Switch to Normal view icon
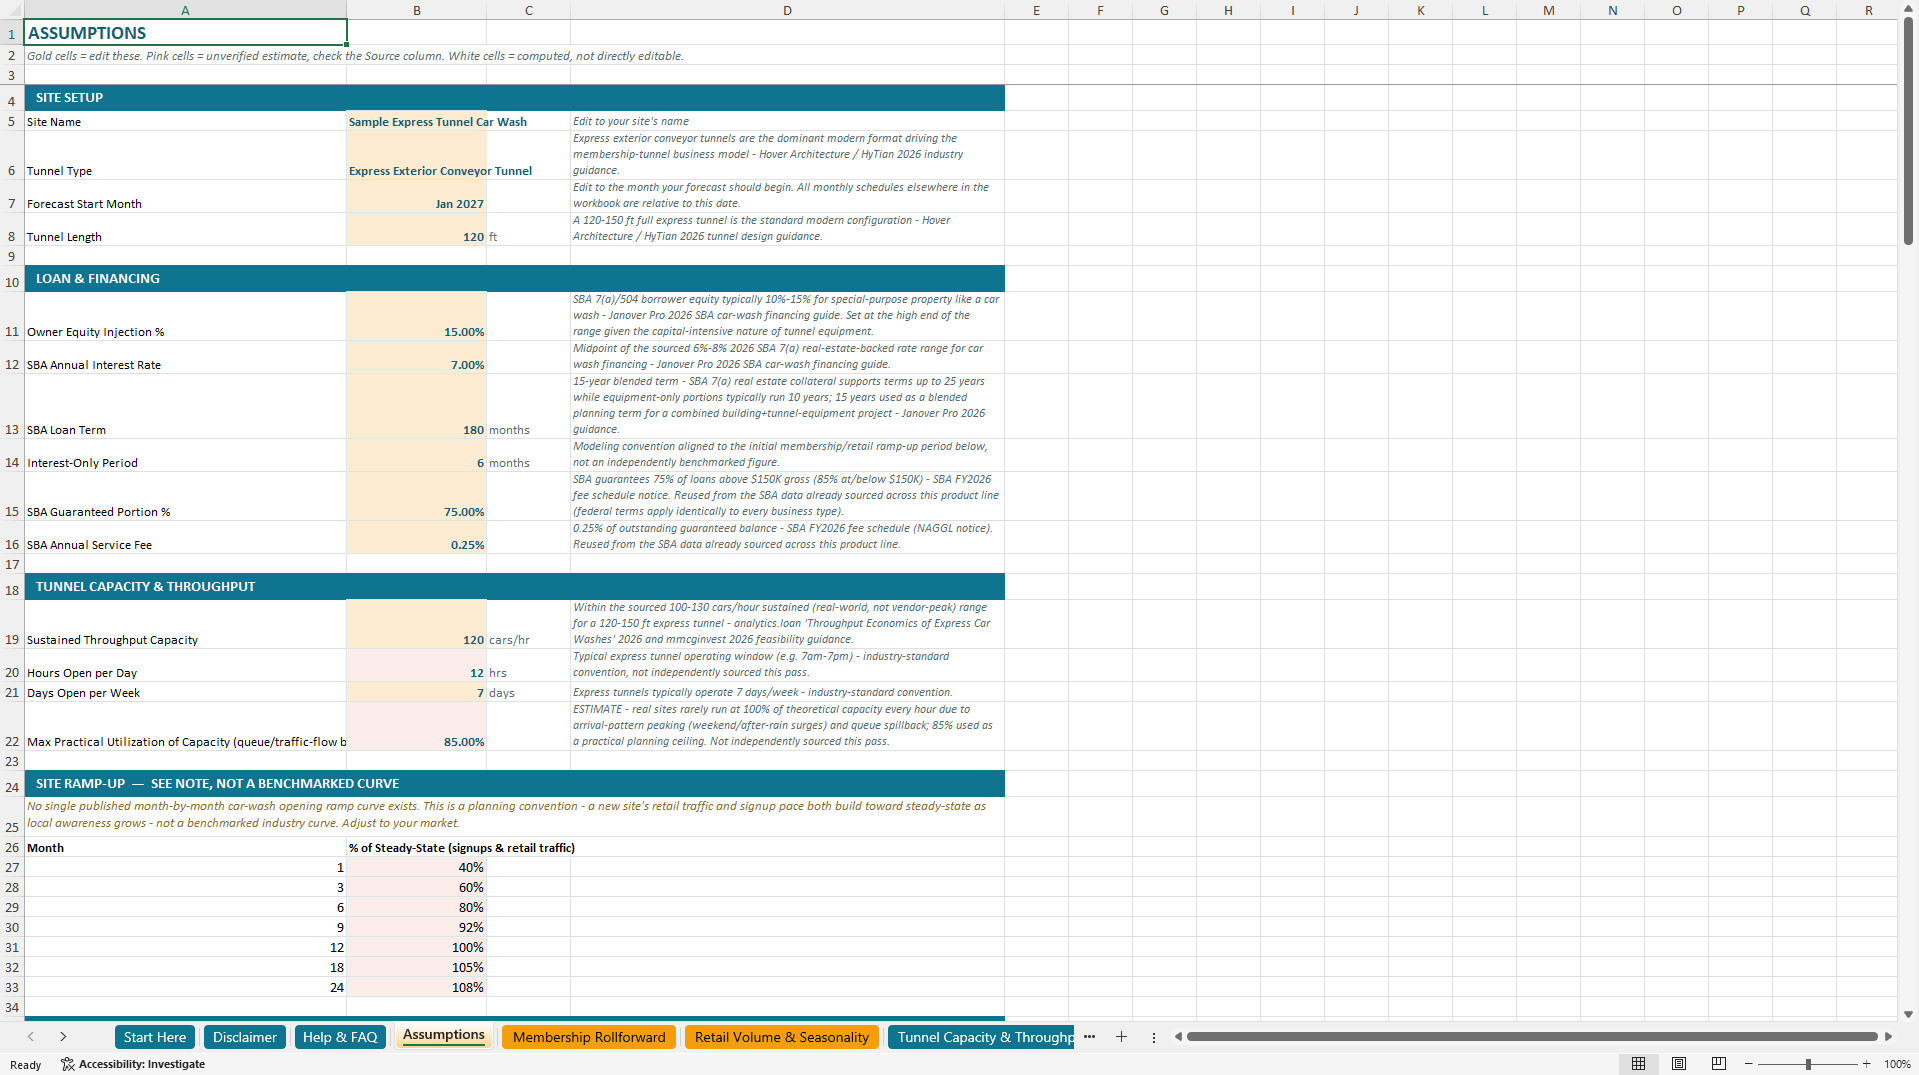Screen dimensions: 1919x1075 pyautogui.click(x=1638, y=1064)
